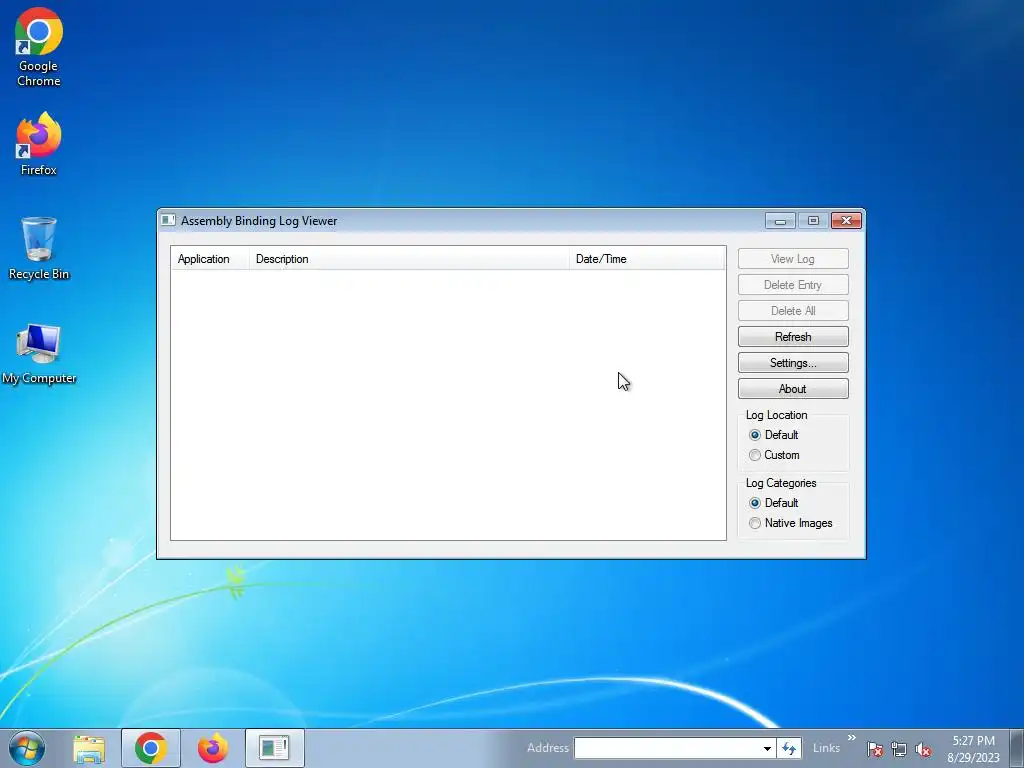
Task: Click the muted volume tray icon
Action: click(923, 749)
